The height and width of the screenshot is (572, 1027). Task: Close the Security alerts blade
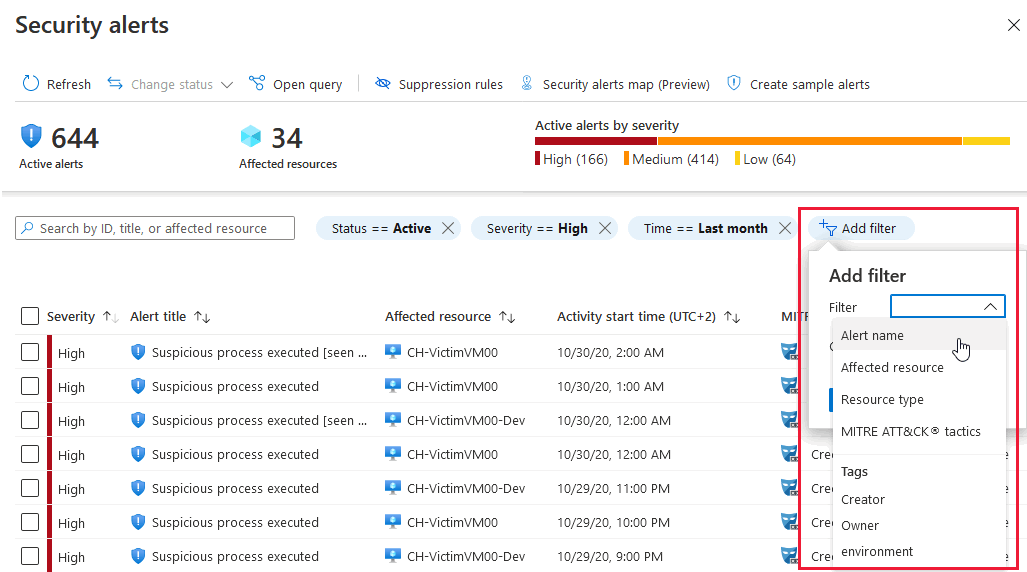click(1013, 25)
